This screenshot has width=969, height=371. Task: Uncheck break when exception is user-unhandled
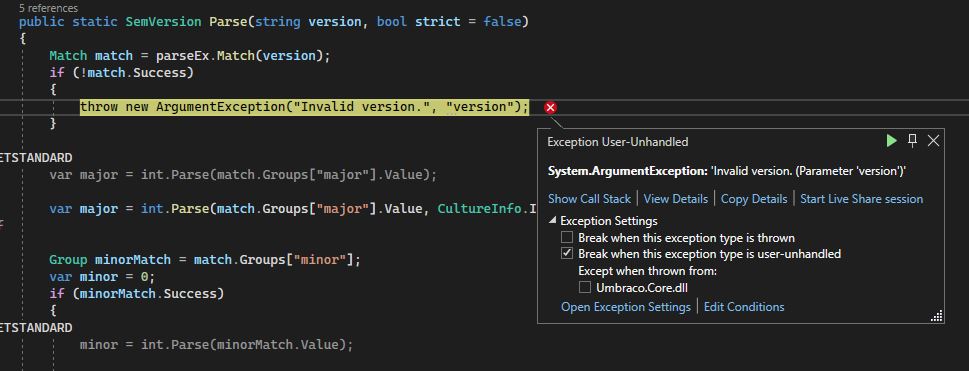click(x=567, y=254)
